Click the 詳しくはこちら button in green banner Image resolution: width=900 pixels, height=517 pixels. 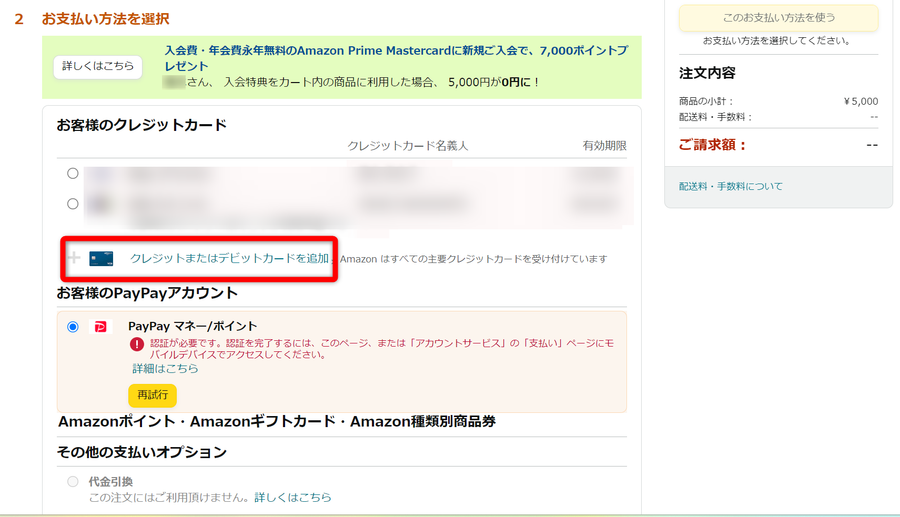click(x=98, y=66)
